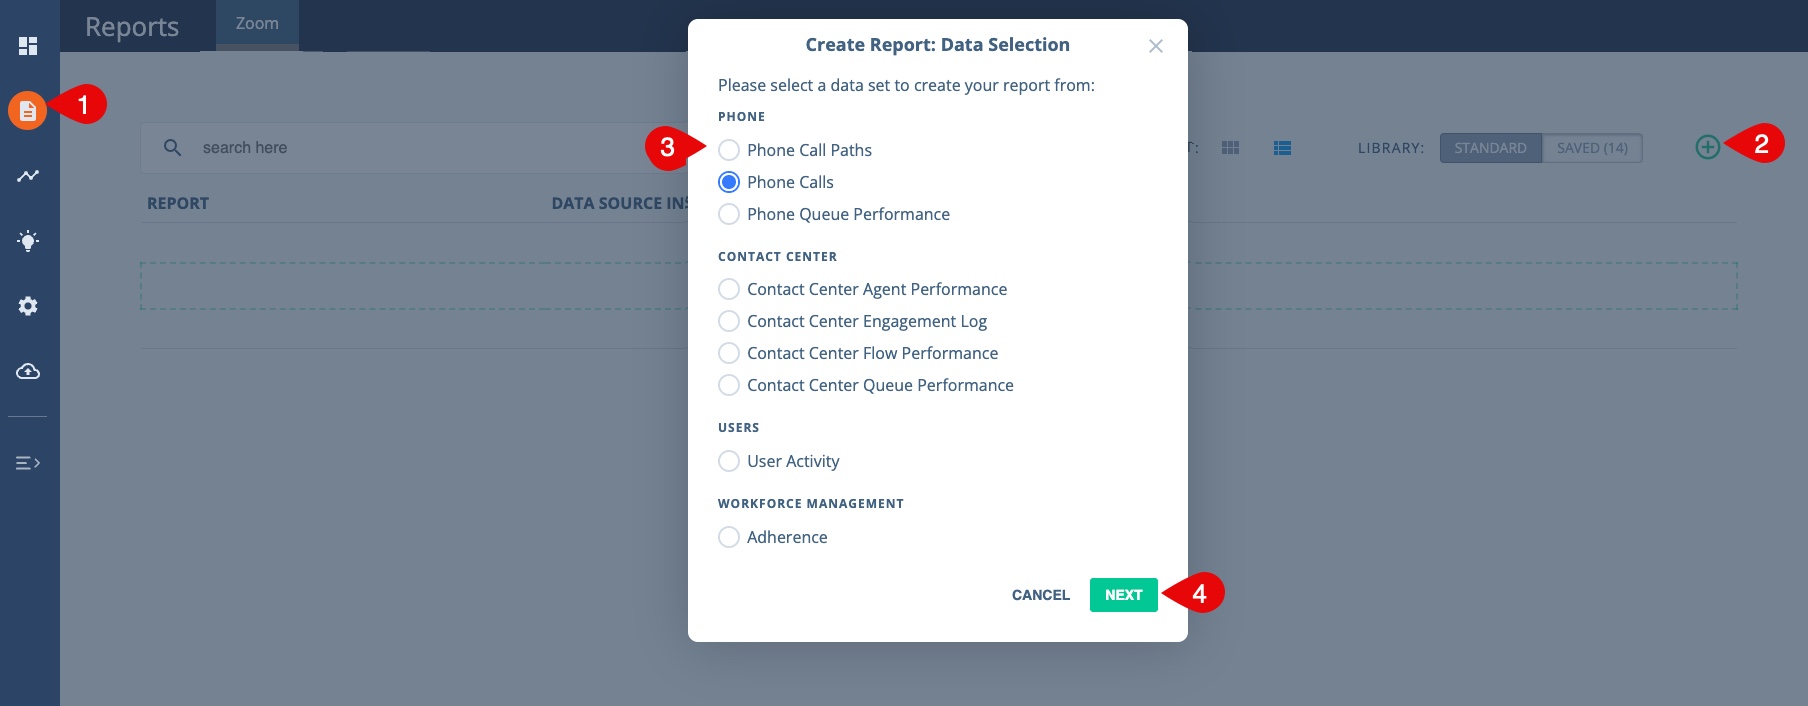Open the lightbulb insights icon
The height and width of the screenshot is (706, 1808).
(28, 241)
